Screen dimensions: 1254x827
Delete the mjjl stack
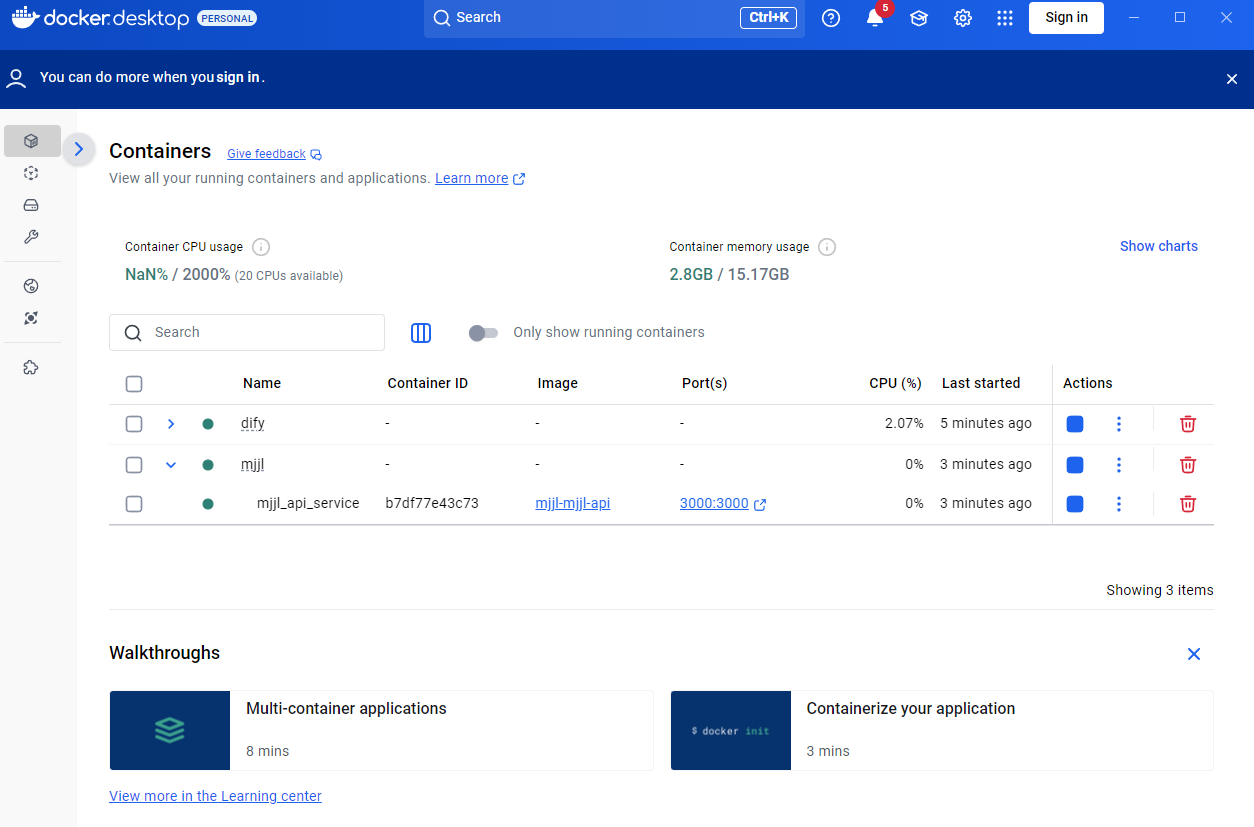point(1188,465)
